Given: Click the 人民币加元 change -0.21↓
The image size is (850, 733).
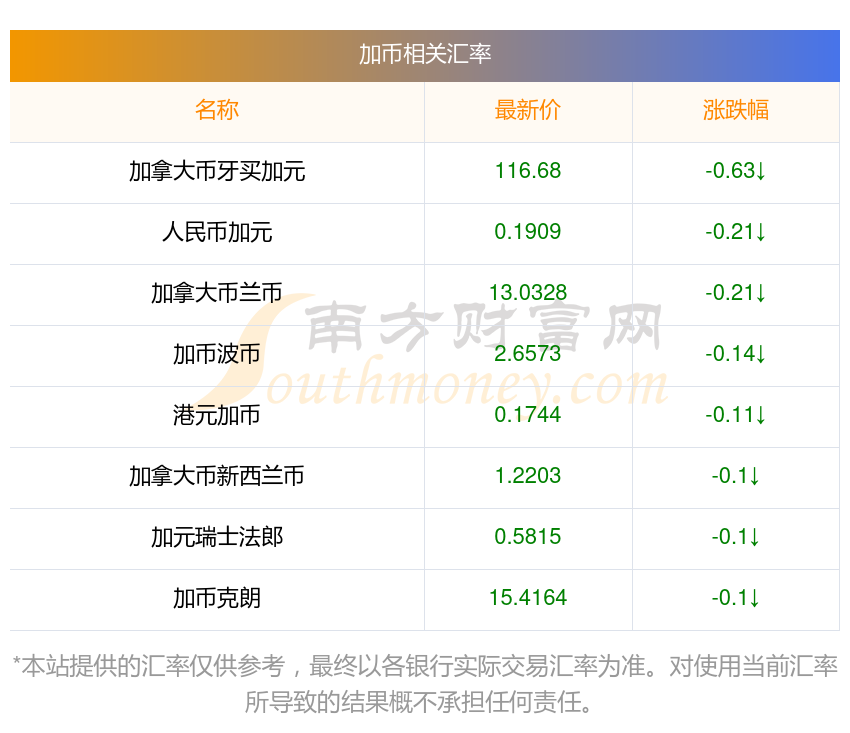Looking at the screenshot, I should [736, 232].
